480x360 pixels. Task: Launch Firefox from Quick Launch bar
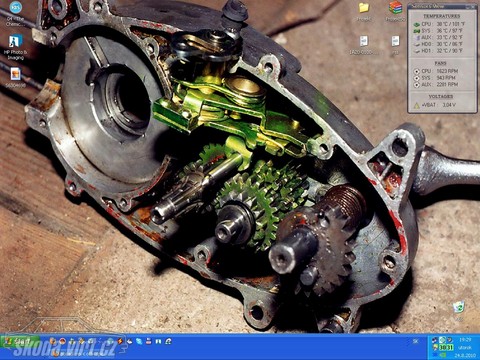coord(52,341)
